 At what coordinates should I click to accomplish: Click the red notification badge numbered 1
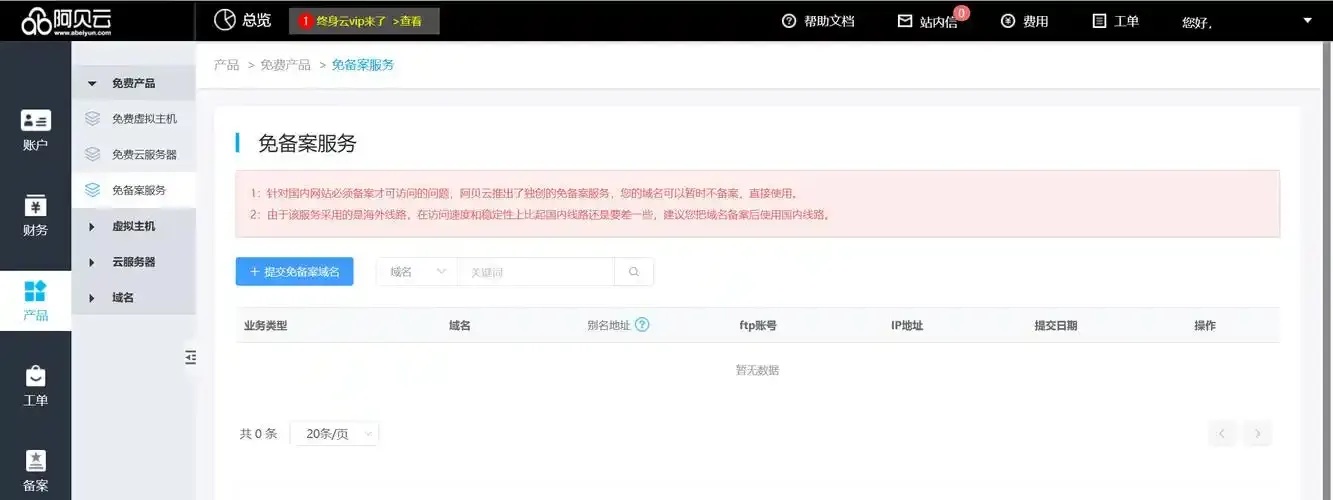pos(305,21)
